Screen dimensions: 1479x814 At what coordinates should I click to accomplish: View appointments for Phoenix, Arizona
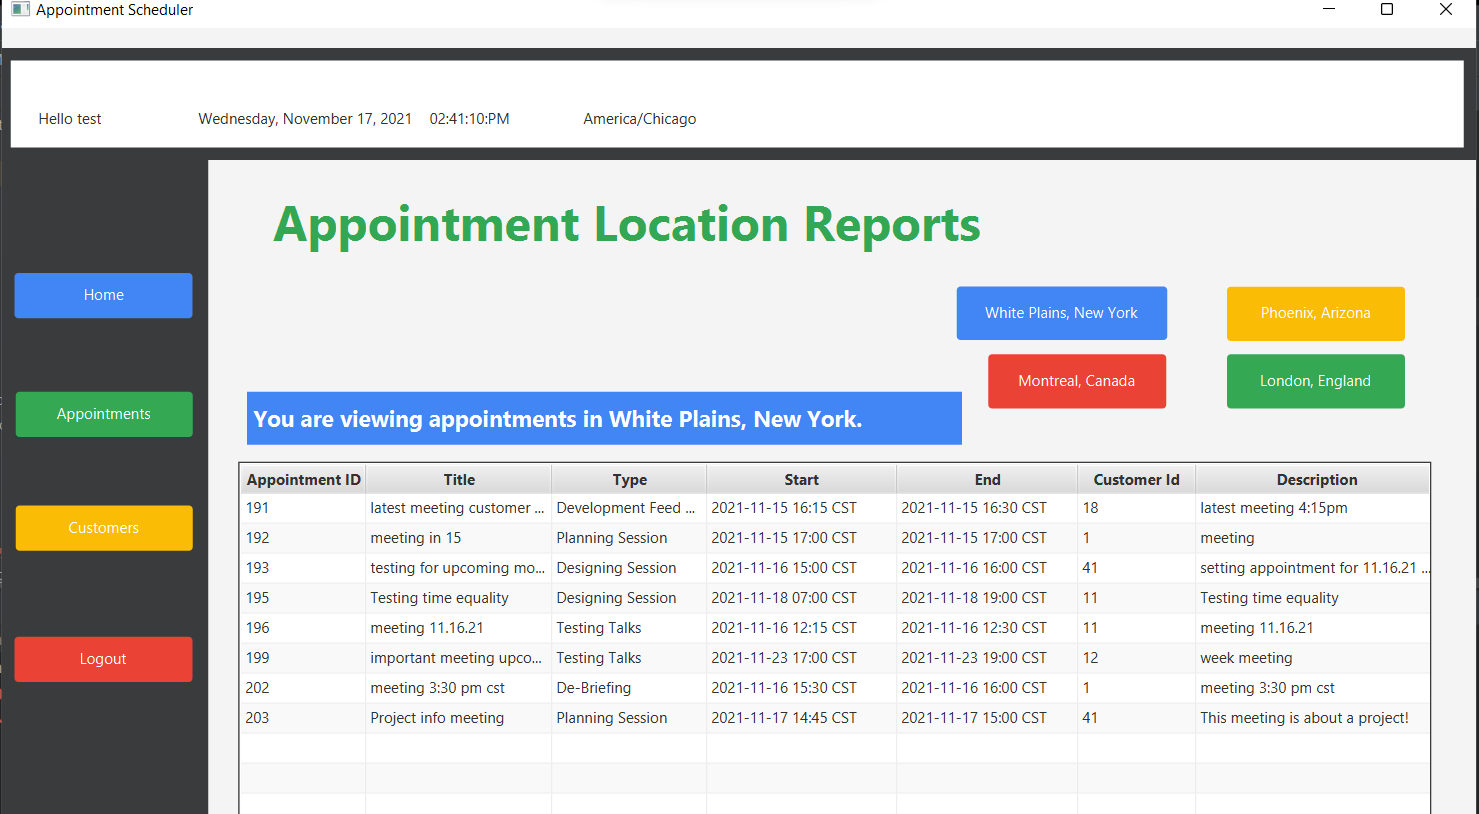point(1315,313)
